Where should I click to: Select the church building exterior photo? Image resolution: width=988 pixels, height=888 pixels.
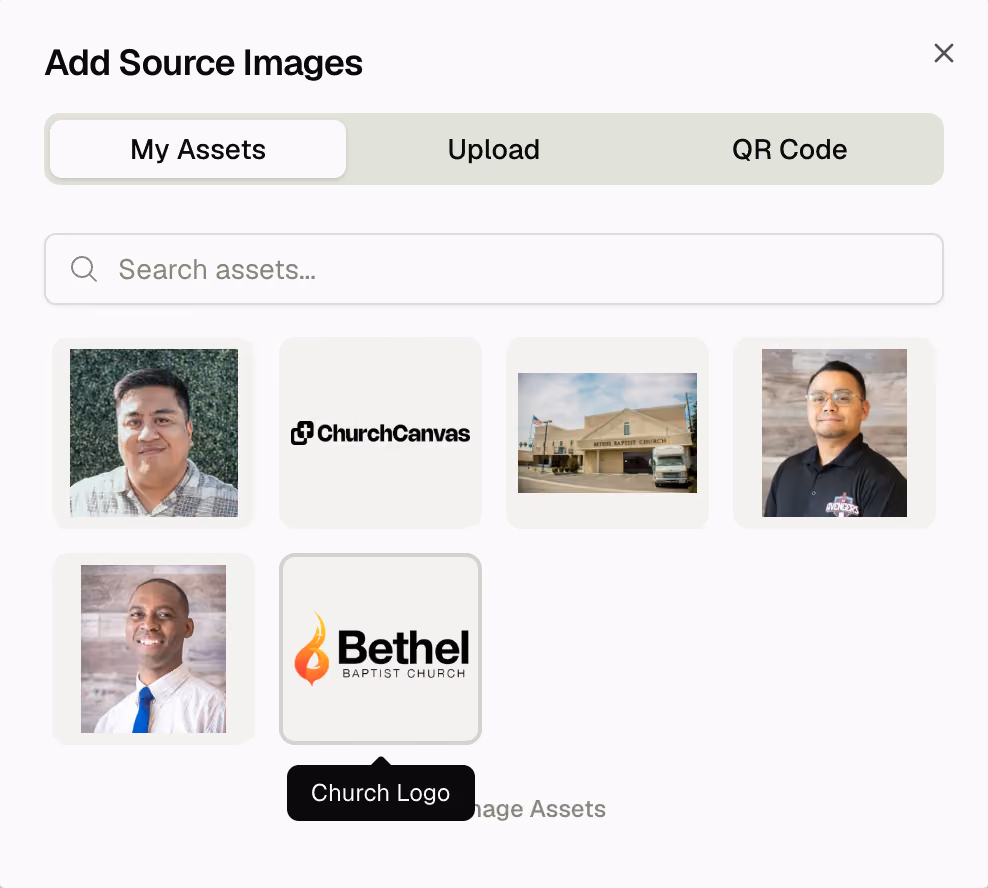[607, 433]
